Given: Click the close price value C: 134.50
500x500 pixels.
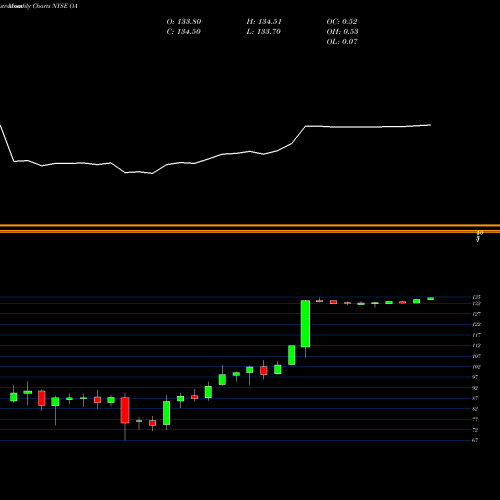Looking at the screenshot, I should [184, 32].
